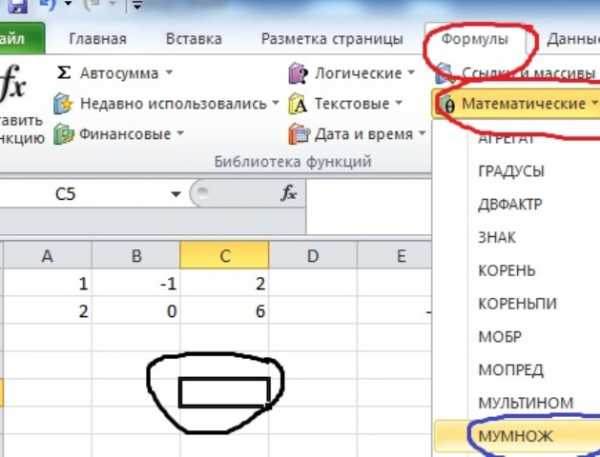Choose the highlighted МУМНОЖ function
This screenshot has height=457, width=600.
point(515,436)
